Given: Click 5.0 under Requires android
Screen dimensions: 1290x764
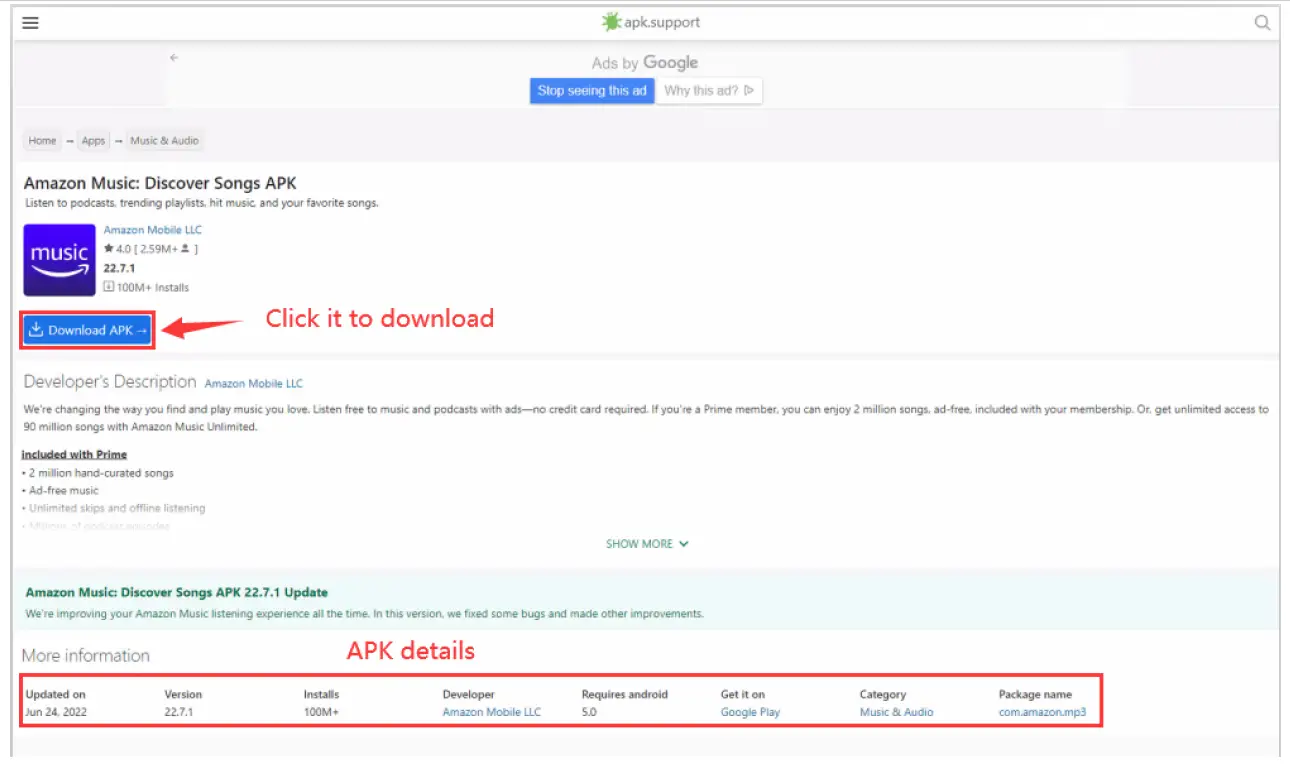Looking at the screenshot, I should click(590, 712).
